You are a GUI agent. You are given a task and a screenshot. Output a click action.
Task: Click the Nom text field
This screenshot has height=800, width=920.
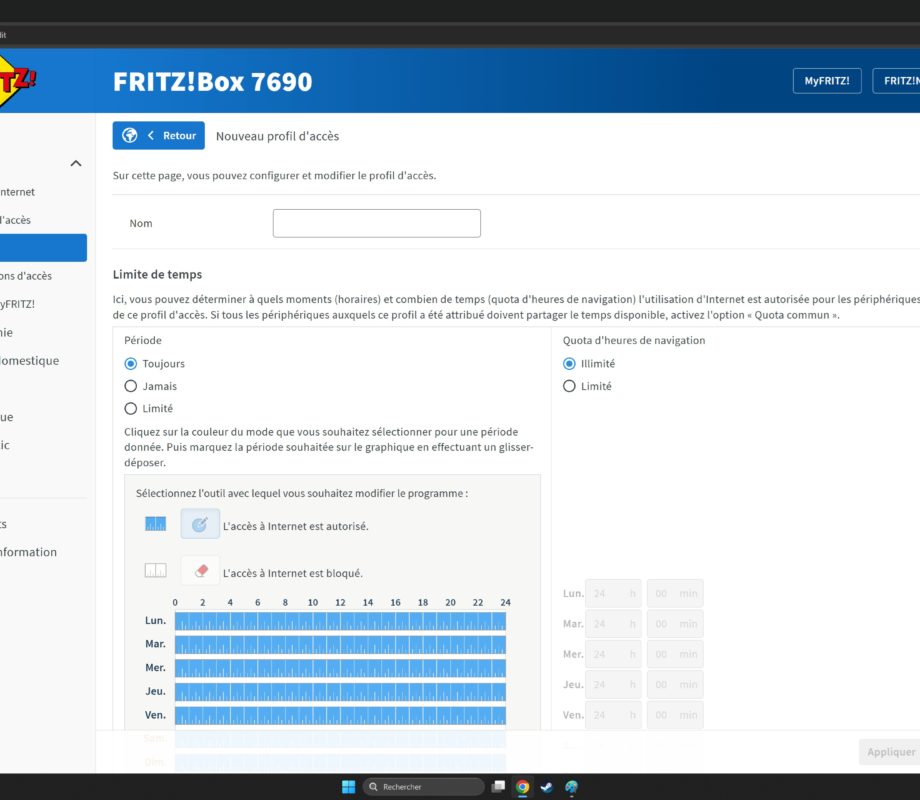(x=377, y=223)
